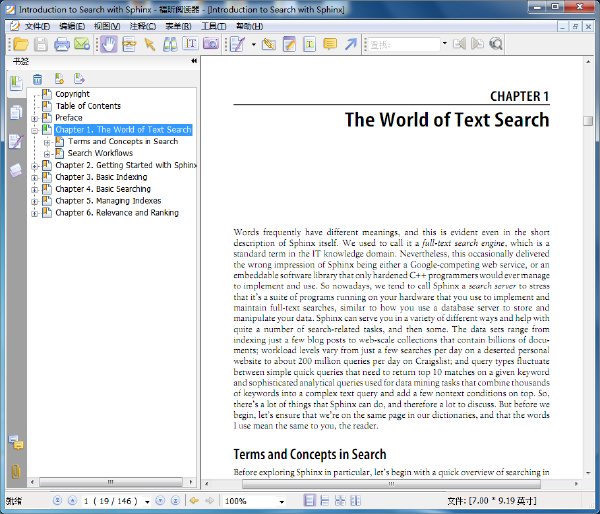The height and width of the screenshot is (514, 600).
Task: Open a file with the folder icon
Action: [x=21, y=44]
